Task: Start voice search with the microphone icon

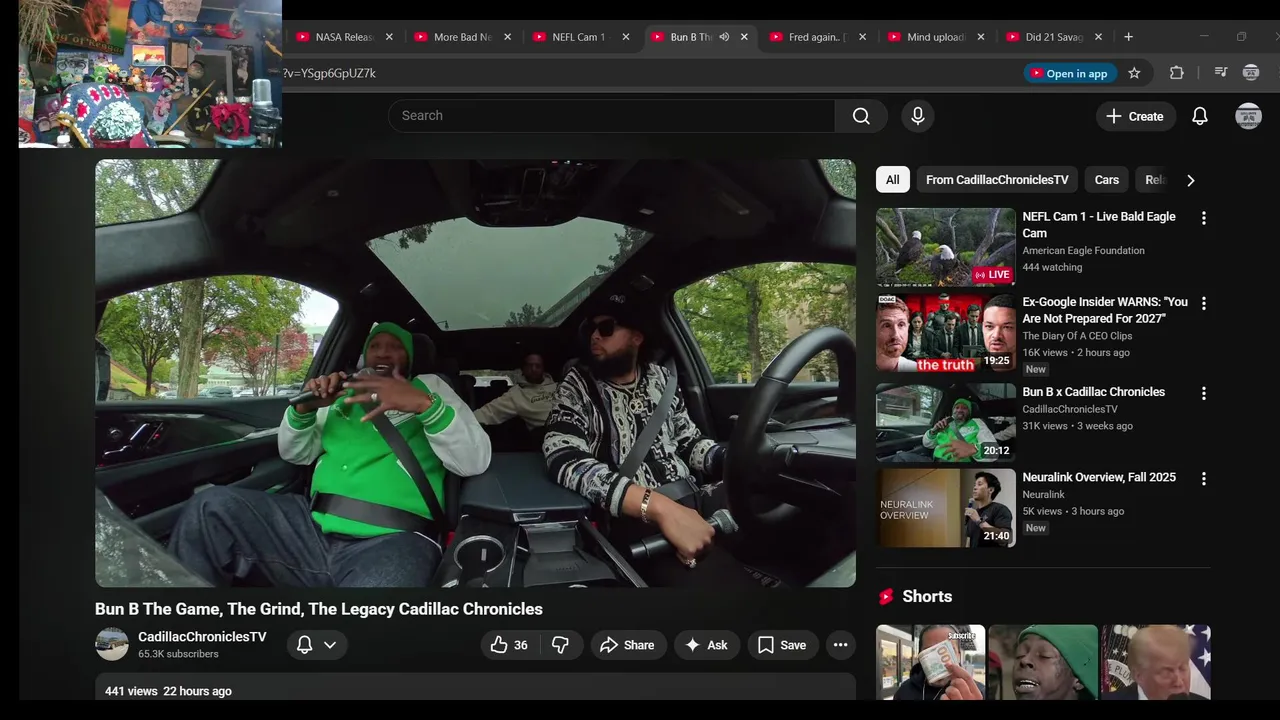Action: (x=918, y=116)
